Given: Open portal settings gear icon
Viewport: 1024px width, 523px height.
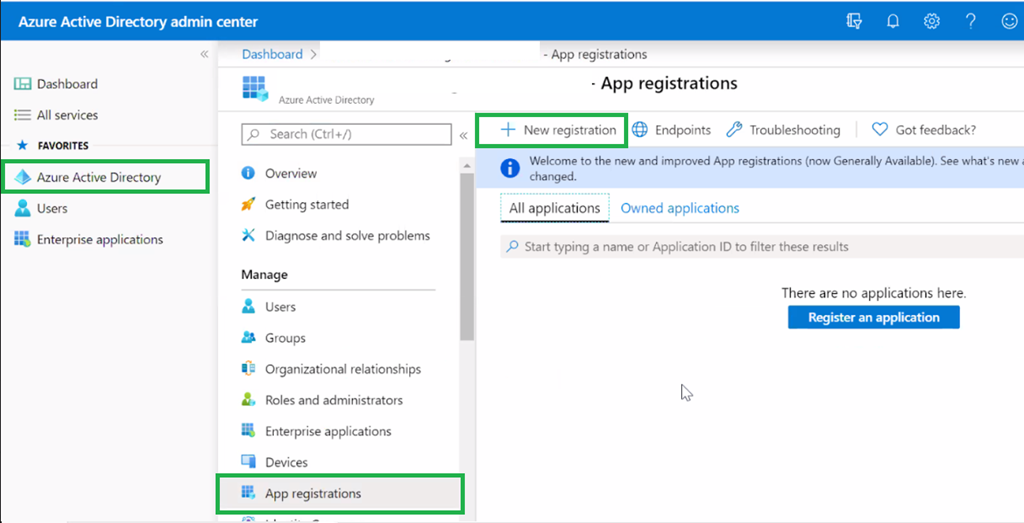Looking at the screenshot, I should coord(931,22).
